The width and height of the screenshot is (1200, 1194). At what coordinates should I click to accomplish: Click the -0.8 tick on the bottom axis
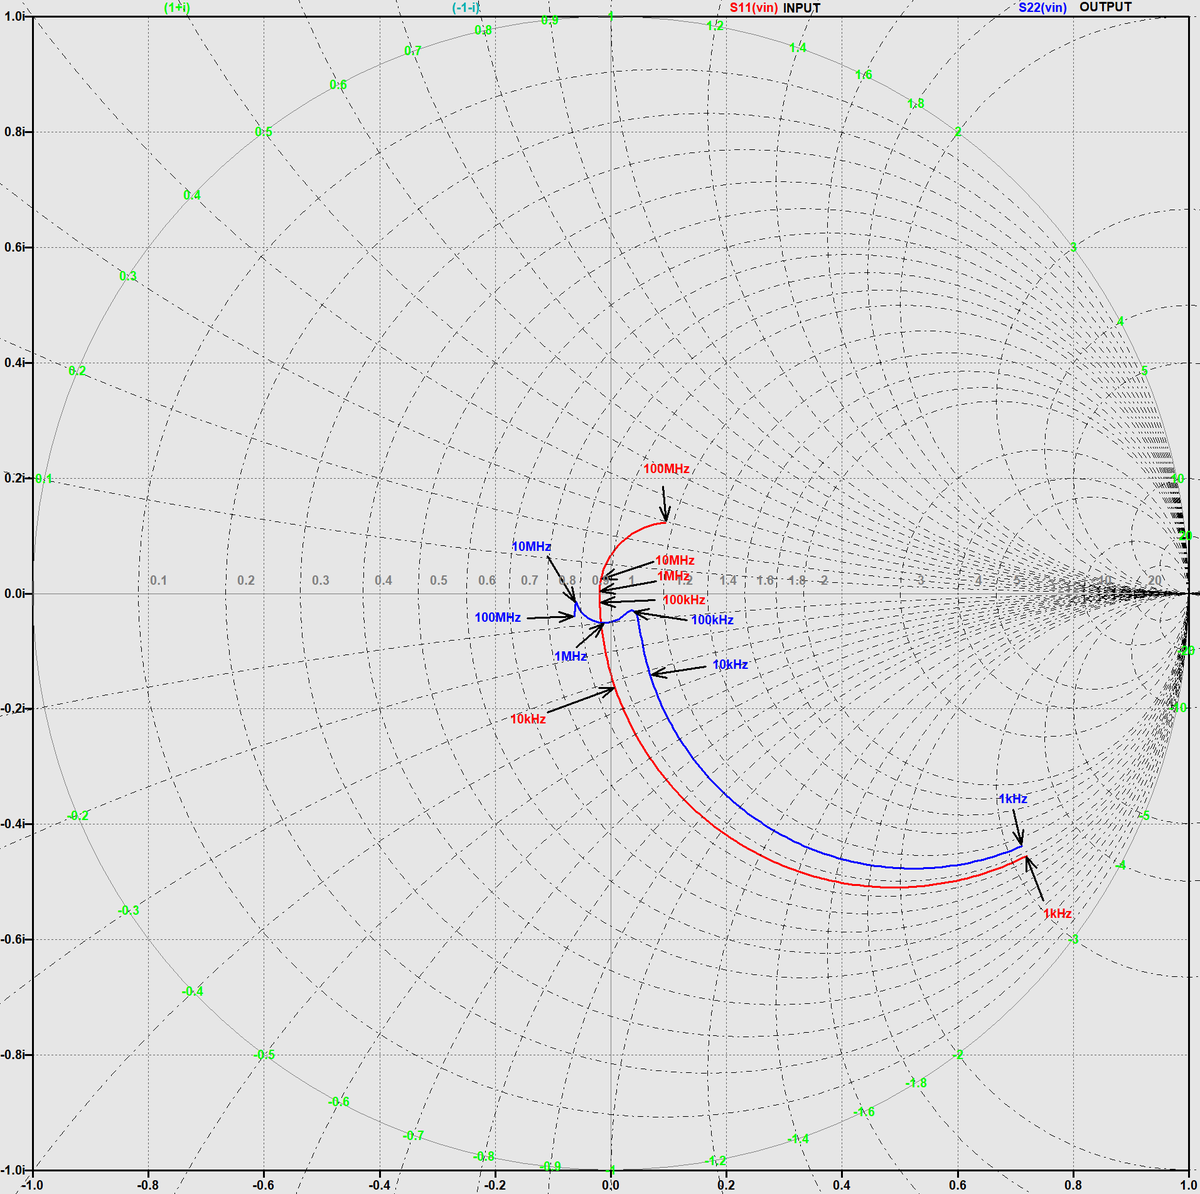[148, 1185]
